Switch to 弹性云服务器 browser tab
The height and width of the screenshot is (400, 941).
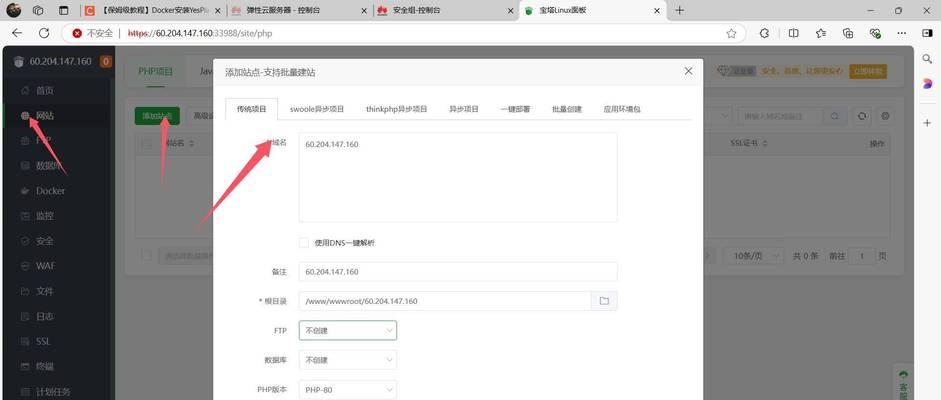[299, 10]
